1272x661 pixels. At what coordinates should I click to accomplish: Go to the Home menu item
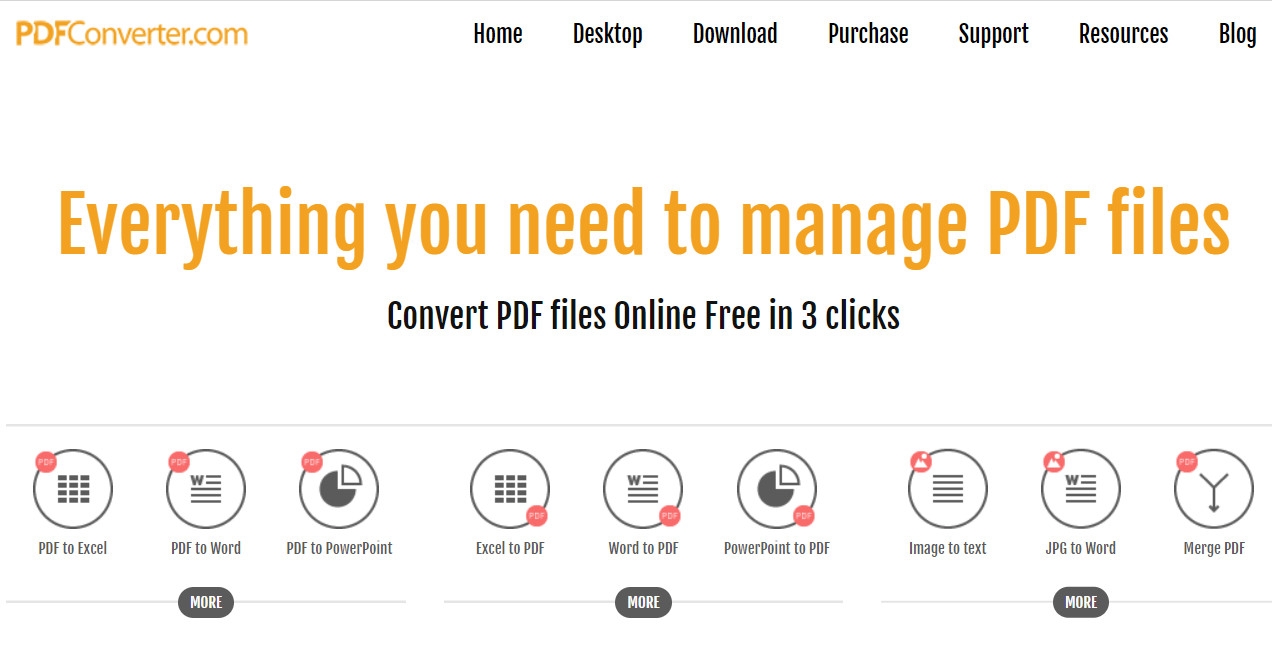[498, 34]
